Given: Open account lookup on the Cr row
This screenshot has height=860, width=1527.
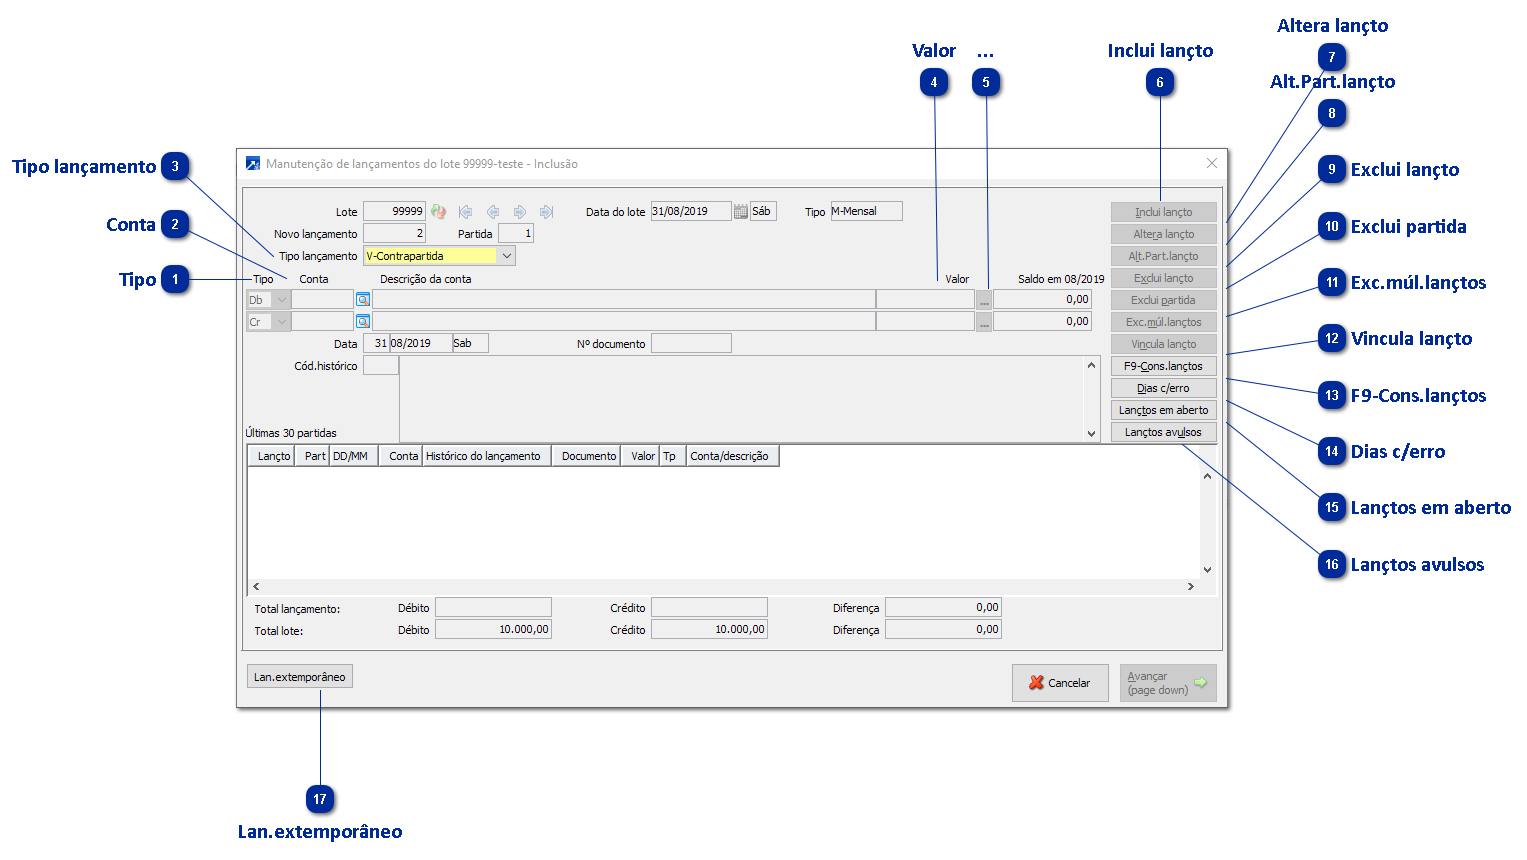Looking at the screenshot, I should (x=363, y=321).
